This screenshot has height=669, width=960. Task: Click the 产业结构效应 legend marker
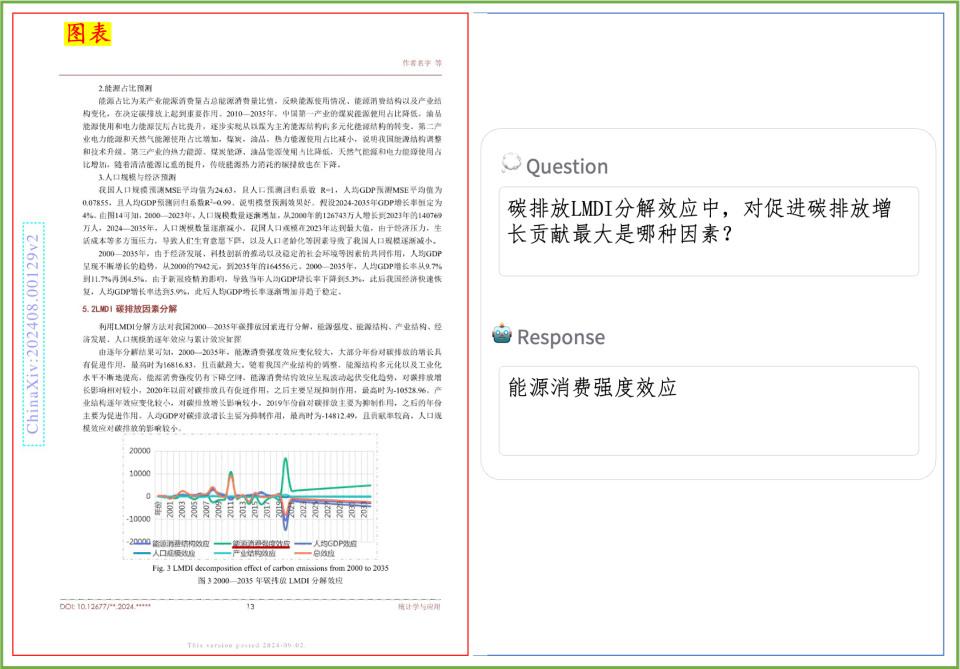pyautogui.click(x=222, y=551)
